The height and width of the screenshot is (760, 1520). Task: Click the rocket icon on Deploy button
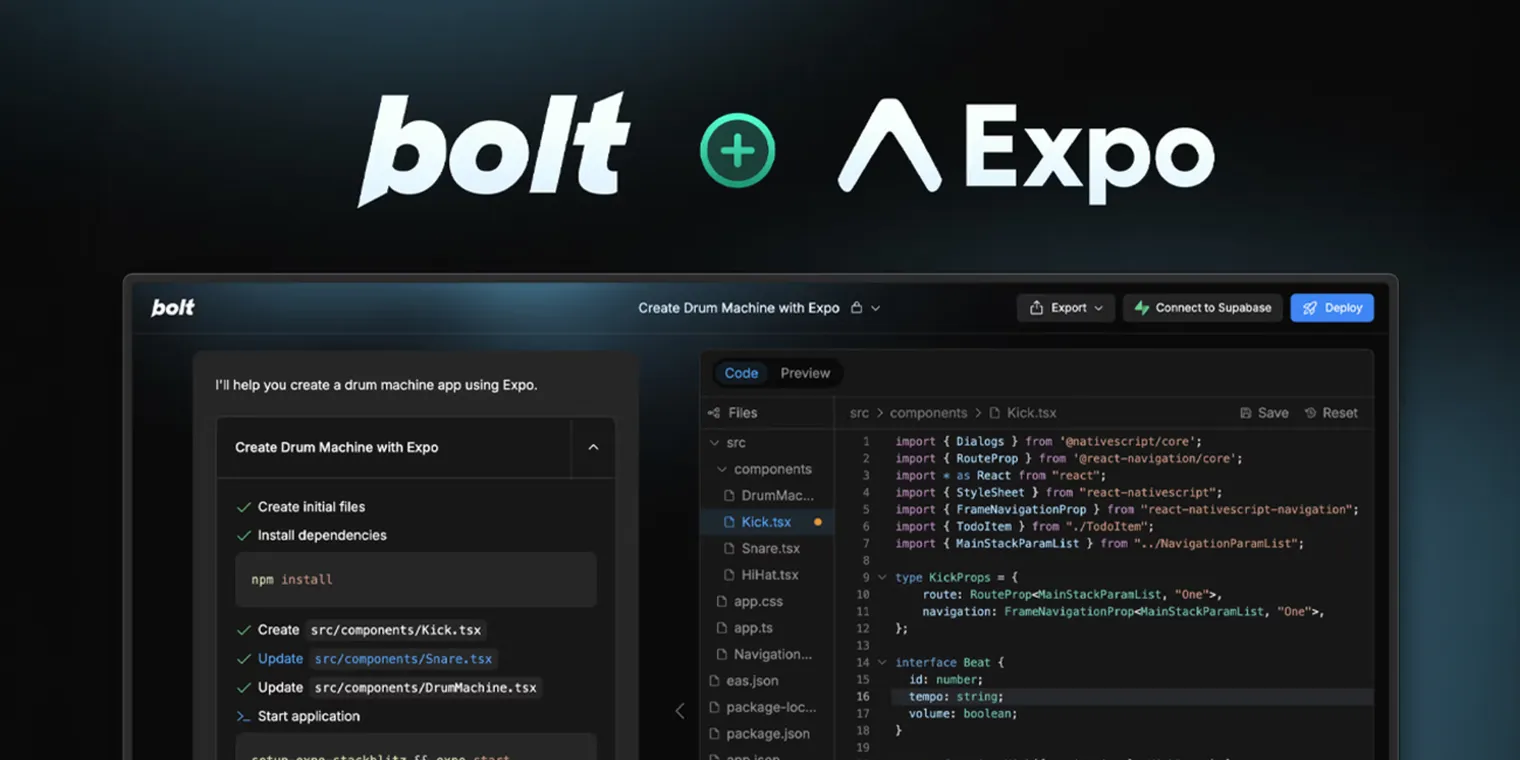1311,307
